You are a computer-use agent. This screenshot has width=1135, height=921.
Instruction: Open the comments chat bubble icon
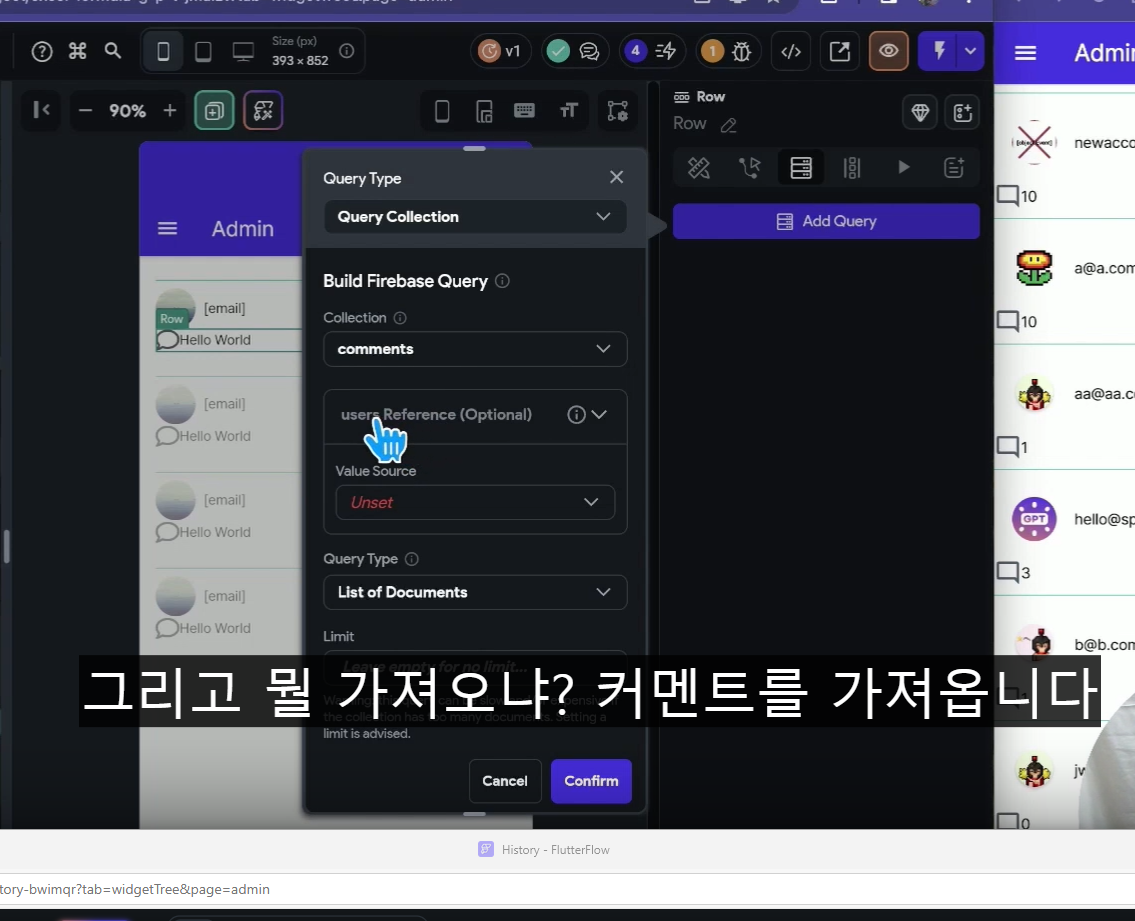(590, 51)
